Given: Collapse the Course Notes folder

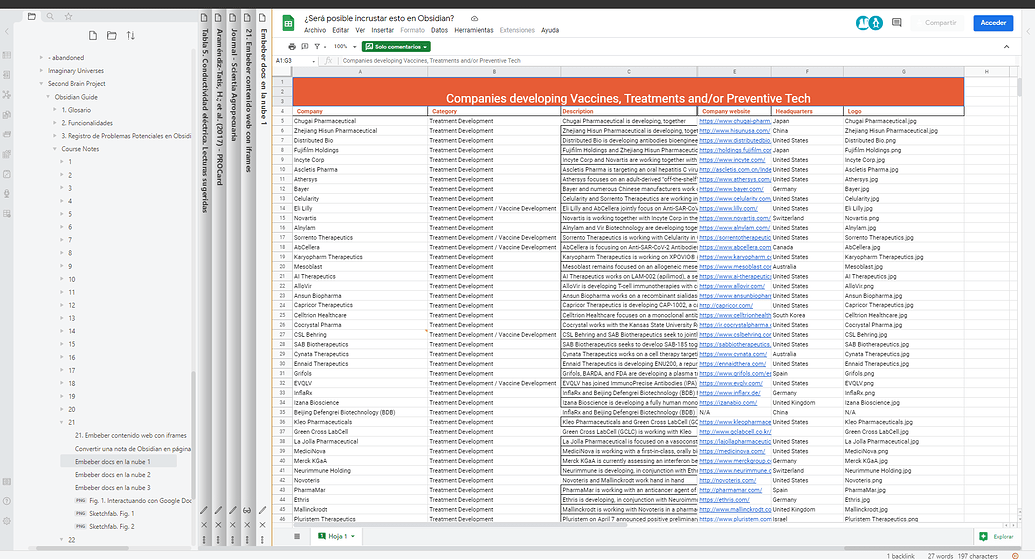Looking at the screenshot, I should [55, 149].
